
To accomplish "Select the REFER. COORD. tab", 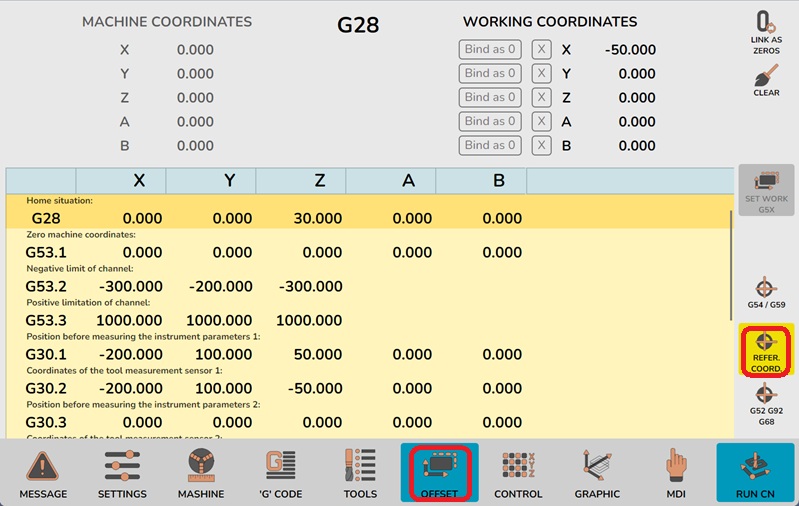I will pos(766,350).
